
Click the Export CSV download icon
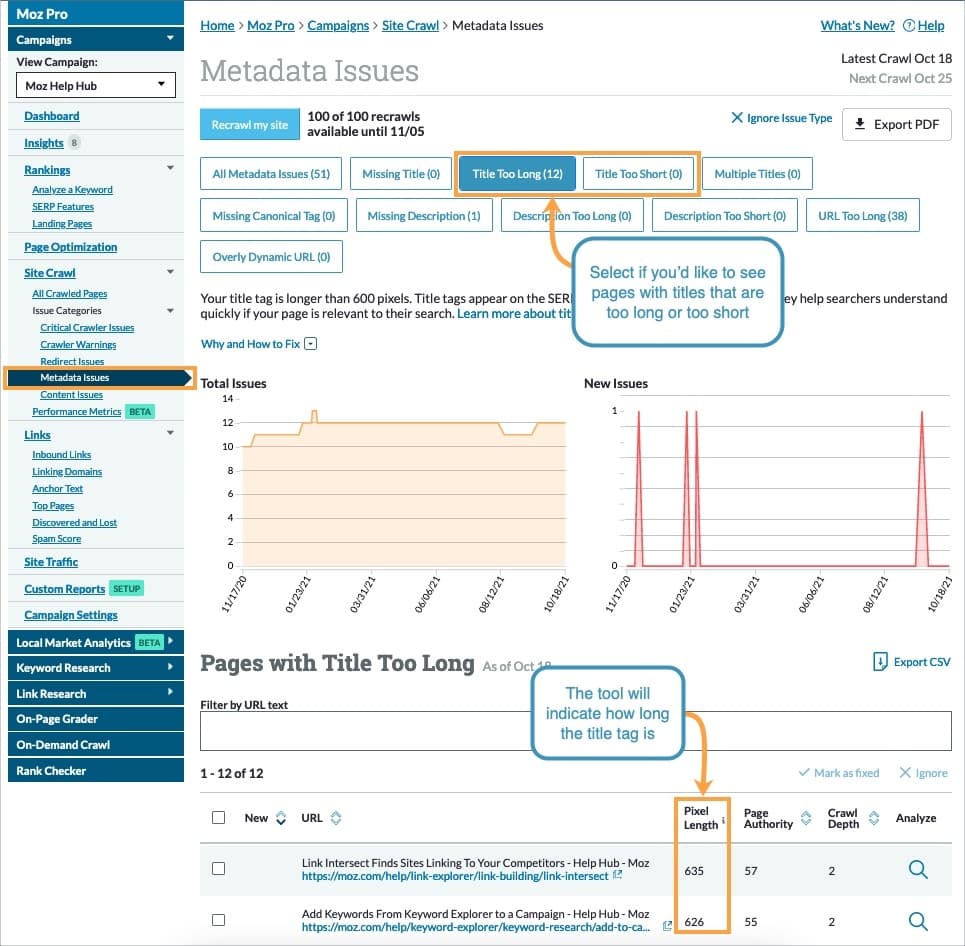880,661
